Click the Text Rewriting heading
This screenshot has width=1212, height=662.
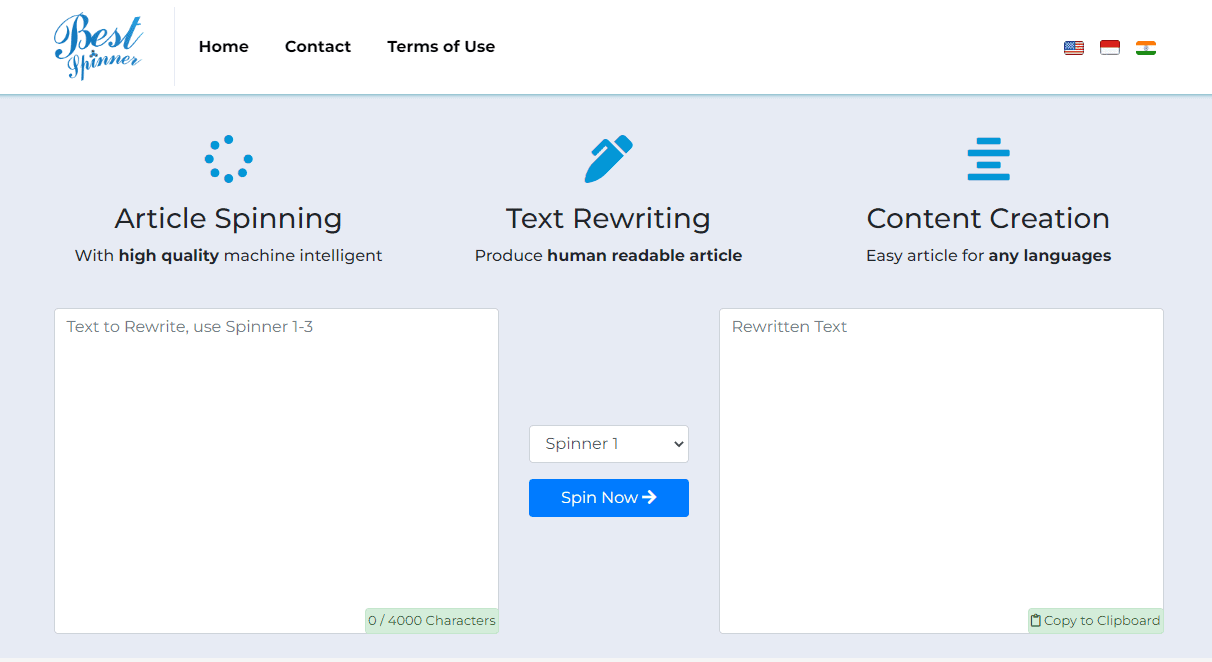(x=609, y=218)
